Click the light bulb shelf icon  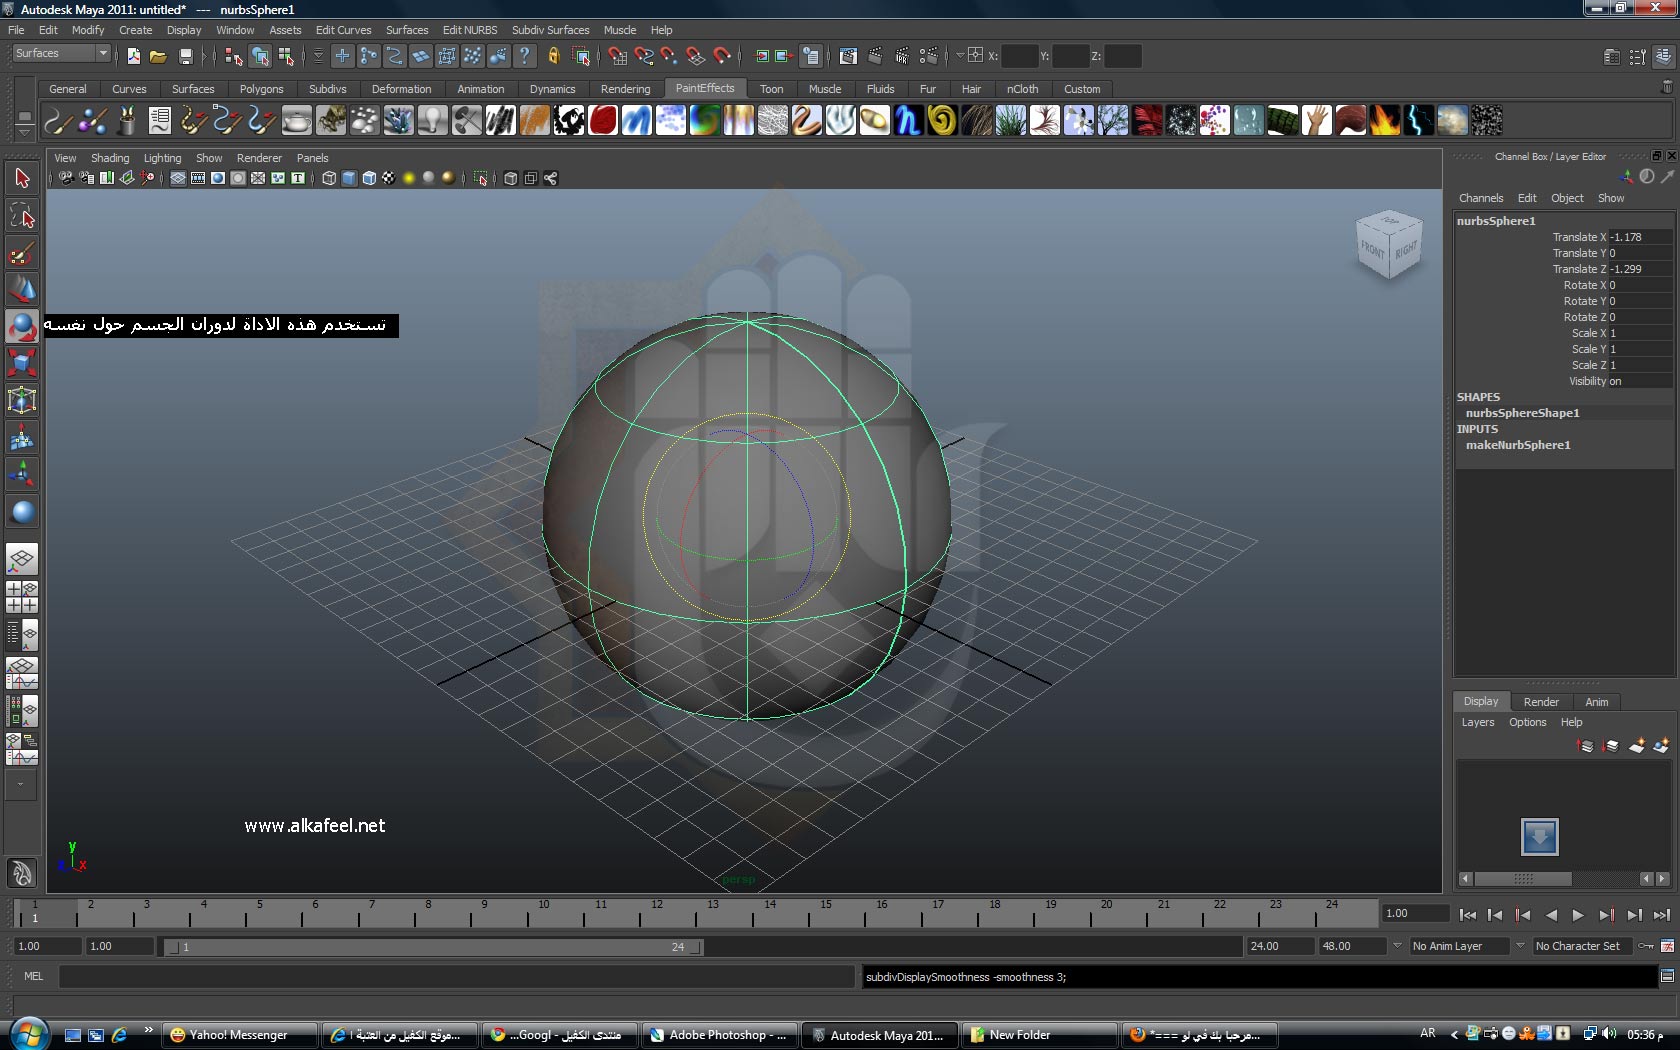(x=432, y=121)
